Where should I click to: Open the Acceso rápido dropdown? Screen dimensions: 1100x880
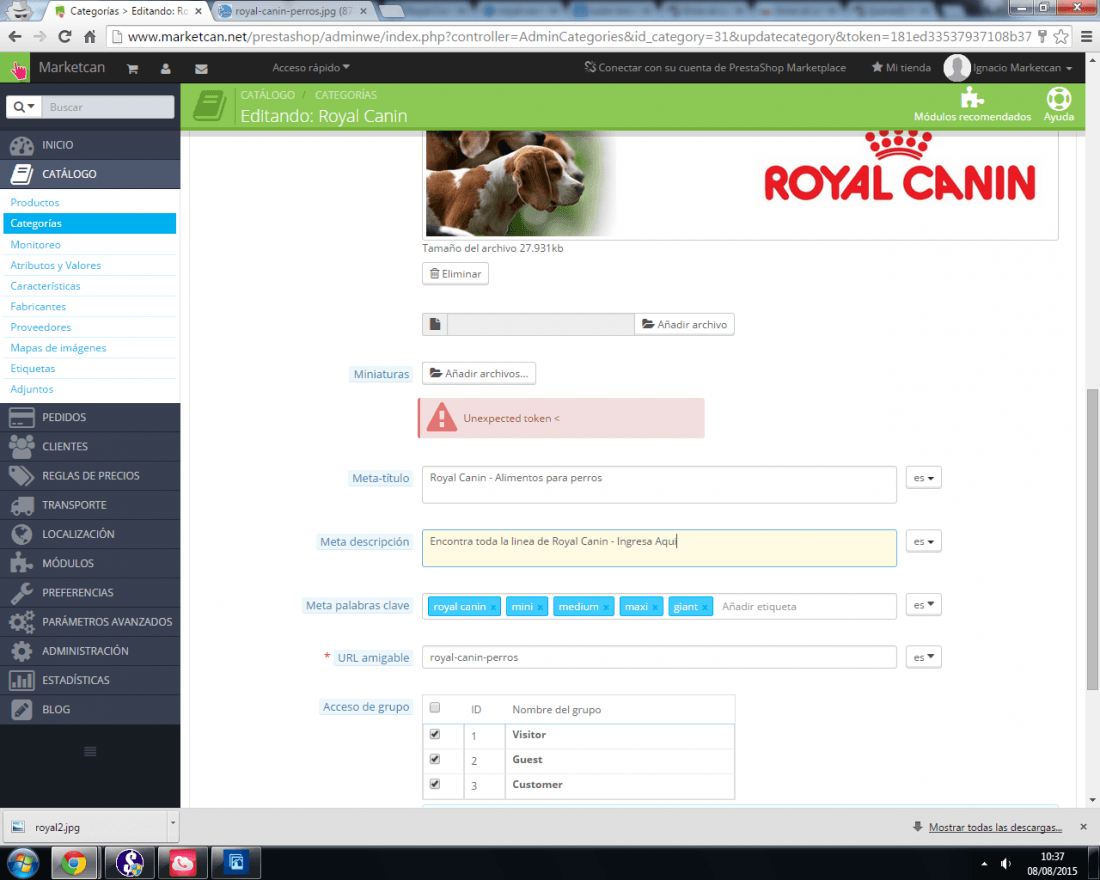[311, 67]
